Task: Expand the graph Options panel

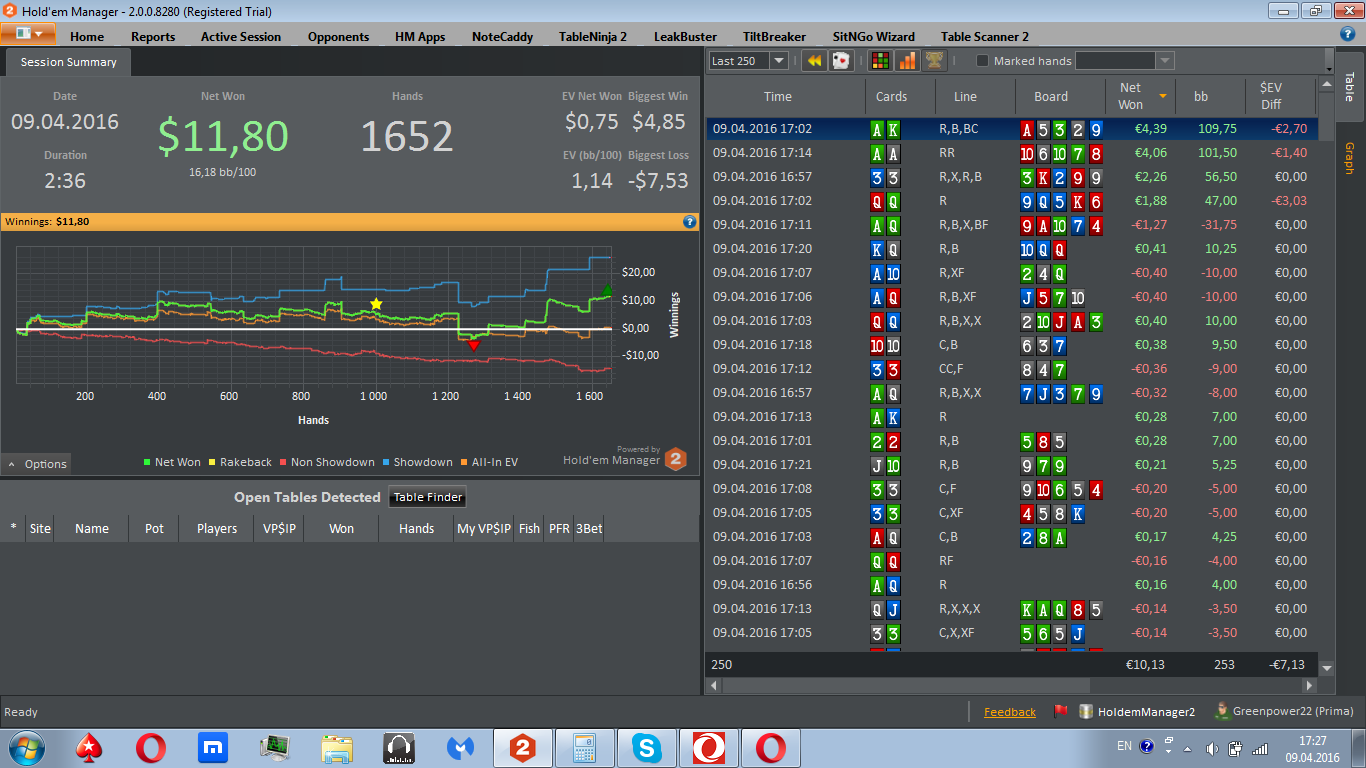Action: [x=37, y=464]
